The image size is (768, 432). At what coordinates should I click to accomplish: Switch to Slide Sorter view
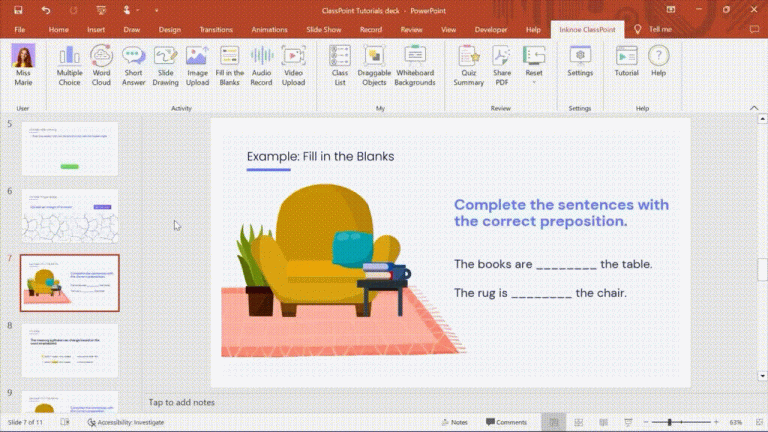[x=577, y=422]
